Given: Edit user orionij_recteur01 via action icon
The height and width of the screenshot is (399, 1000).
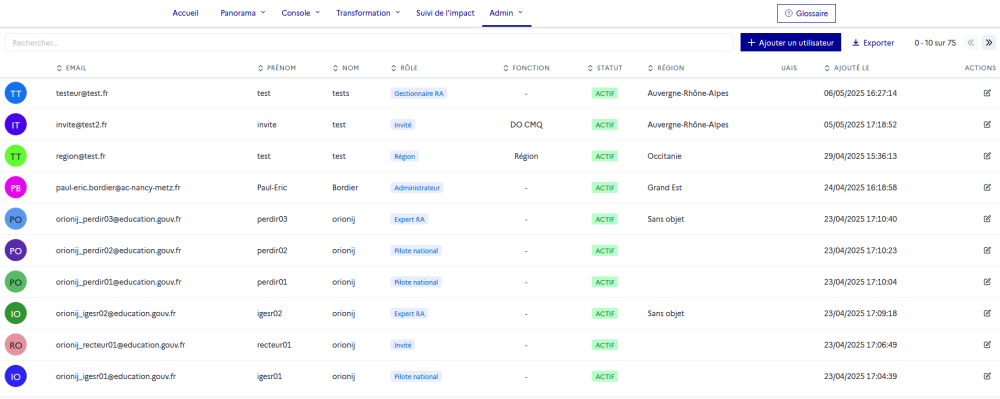Looking at the screenshot, I should click(x=987, y=345).
